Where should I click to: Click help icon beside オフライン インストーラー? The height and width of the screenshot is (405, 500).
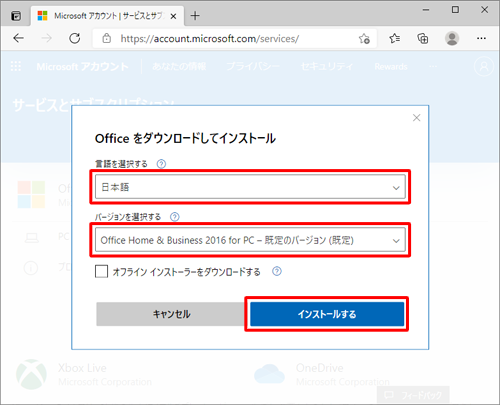(x=277, y=271)
